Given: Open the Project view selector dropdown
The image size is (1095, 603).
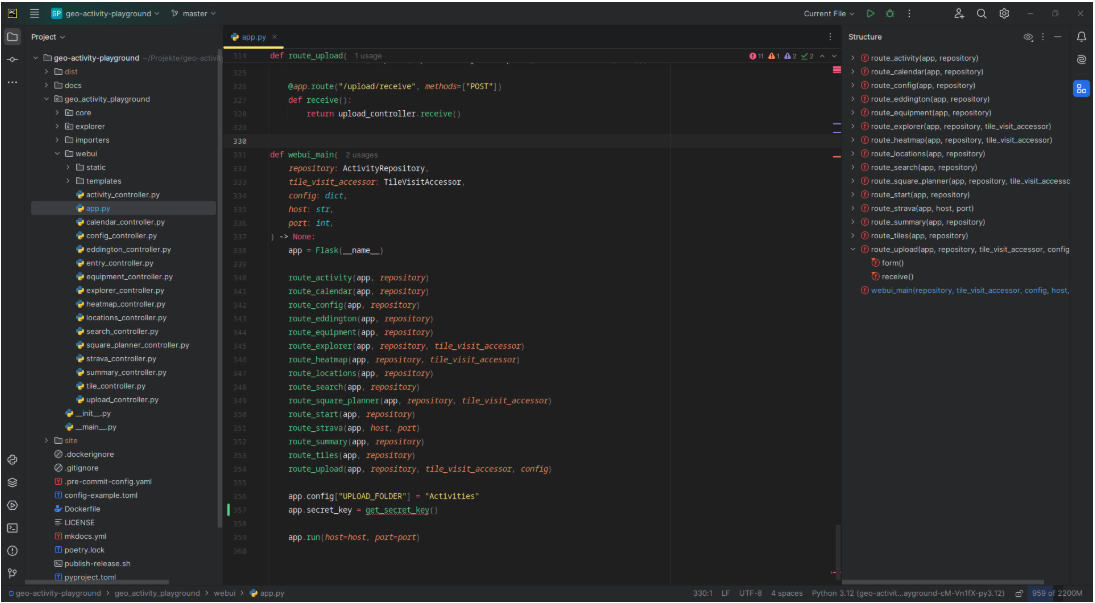Looking at the screenshot, I should (x=48, y=37).
